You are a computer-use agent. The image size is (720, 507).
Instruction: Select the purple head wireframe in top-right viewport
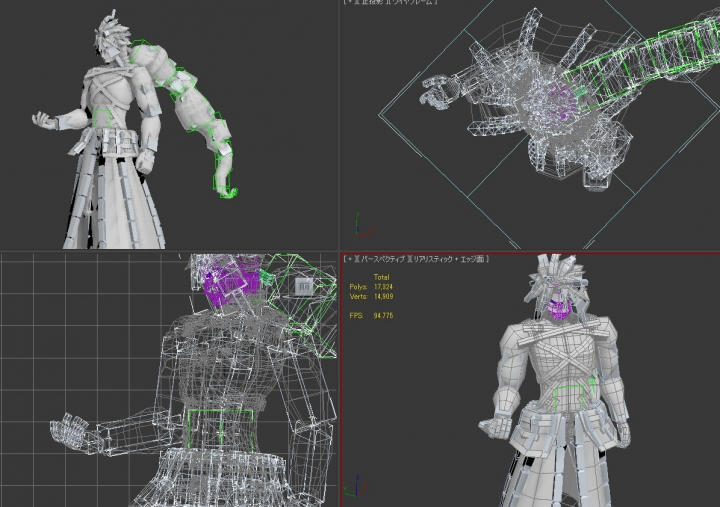561,101
